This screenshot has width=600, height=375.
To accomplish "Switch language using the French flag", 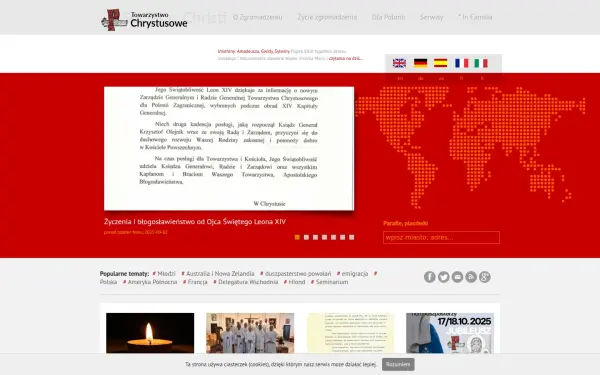I will pos(461,63).
